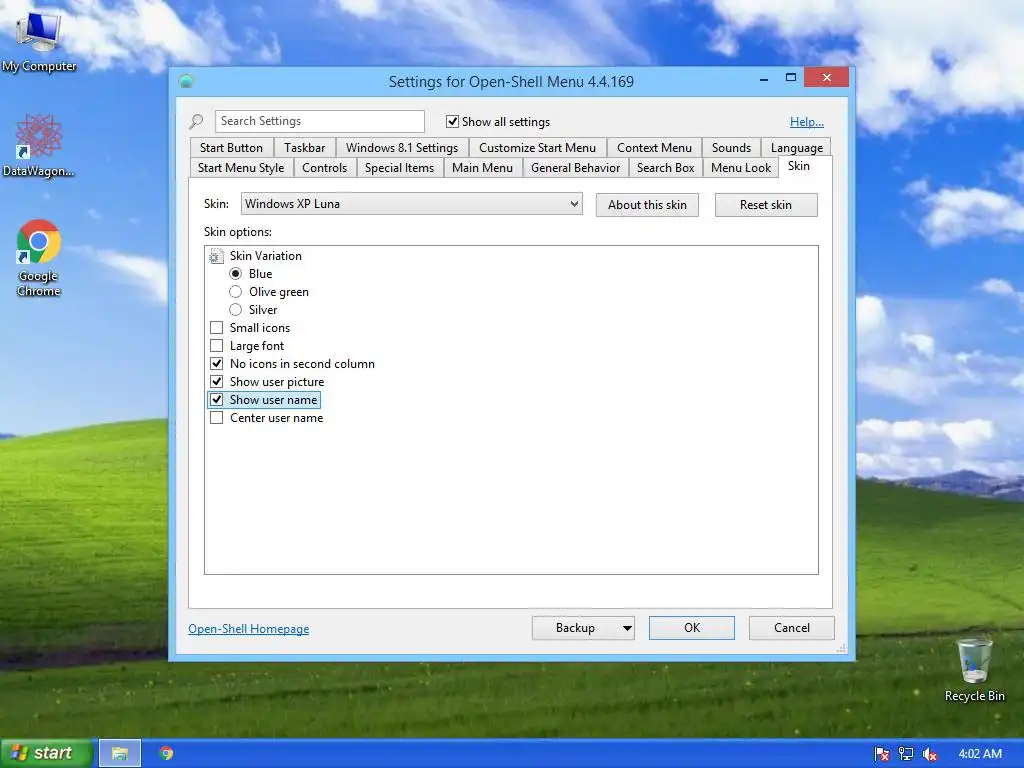Switch to the Menu Look tab
This screenshot has width=1024, height=768.
[x=741, y=168]
